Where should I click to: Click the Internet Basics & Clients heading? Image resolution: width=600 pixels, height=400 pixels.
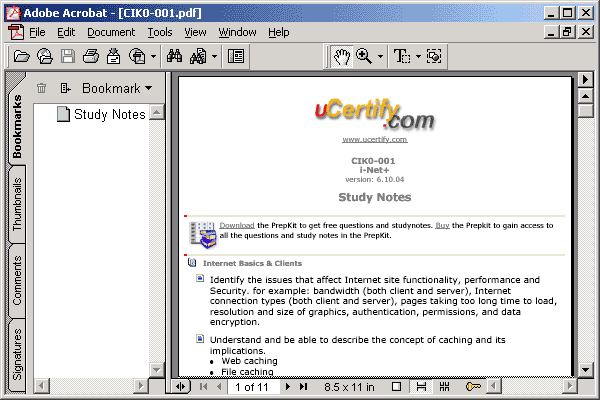(252, 263)
